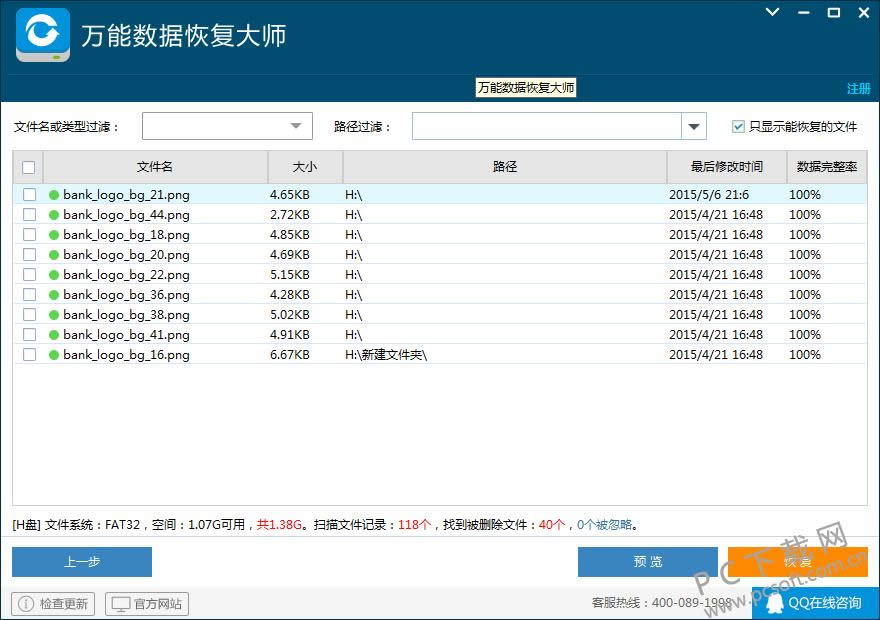Click the size value 2.72KB
This screenshot has width=880, height=620.
pyautogui.click(x=290, y=215)
